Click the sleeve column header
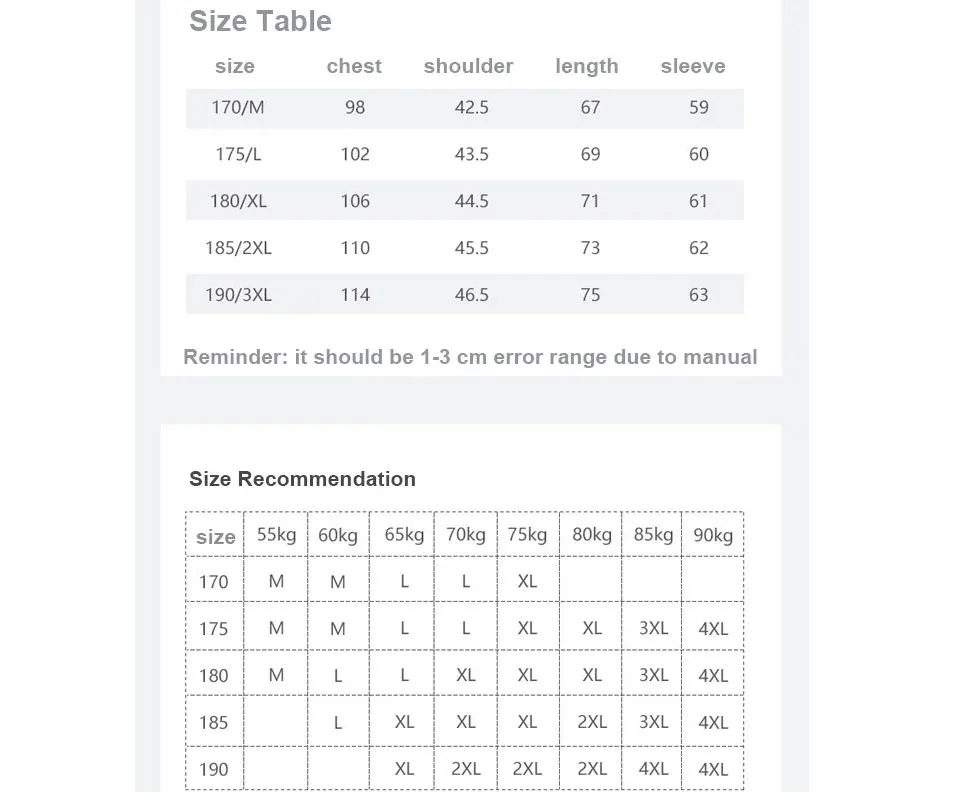The width and height of the screenshot is (960, 800). tap(693, 66)
